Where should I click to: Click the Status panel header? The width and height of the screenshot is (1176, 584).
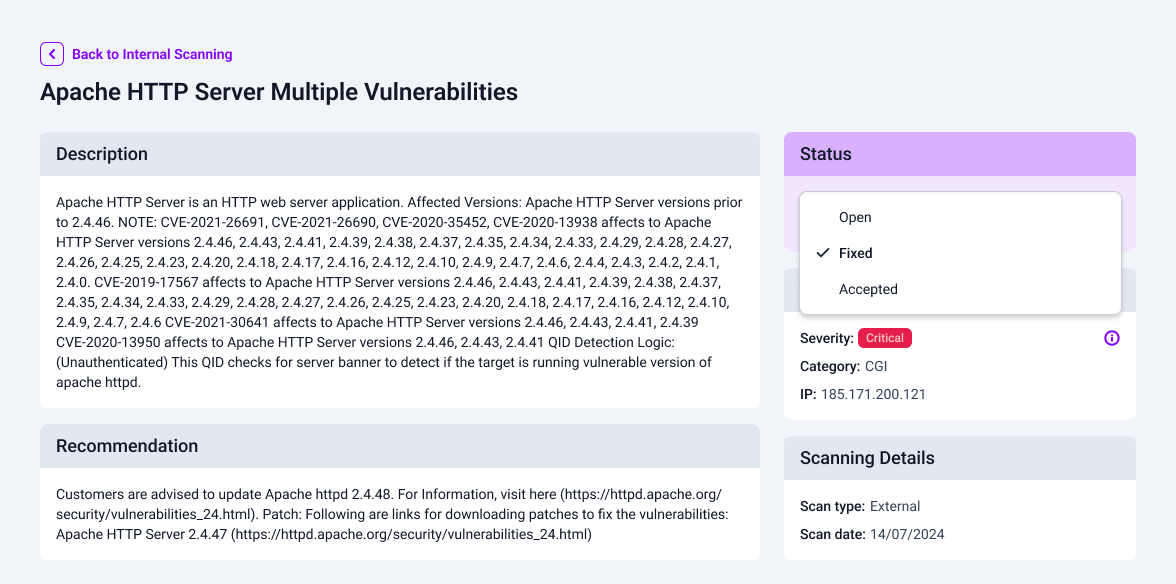(960, 154)
